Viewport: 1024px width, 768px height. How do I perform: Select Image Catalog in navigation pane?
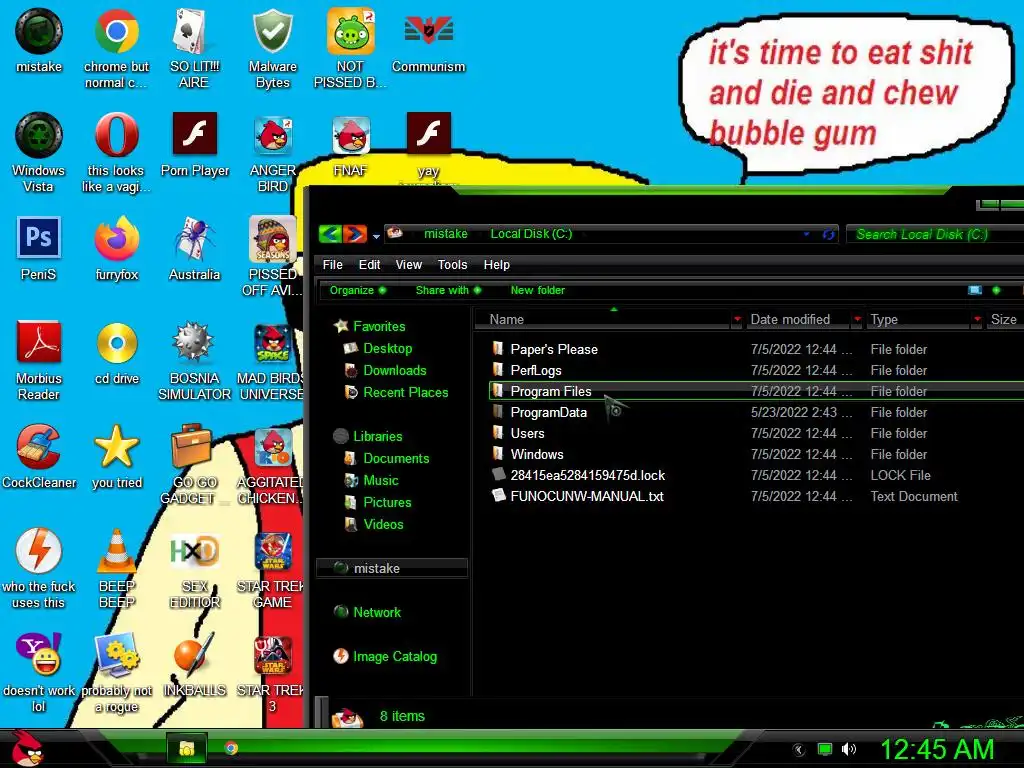point(394,656)
